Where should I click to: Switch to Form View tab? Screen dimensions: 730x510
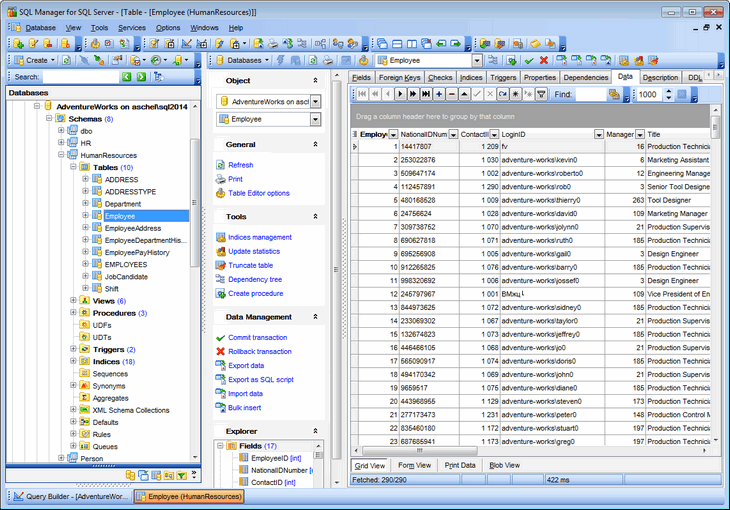pos(414,465)
